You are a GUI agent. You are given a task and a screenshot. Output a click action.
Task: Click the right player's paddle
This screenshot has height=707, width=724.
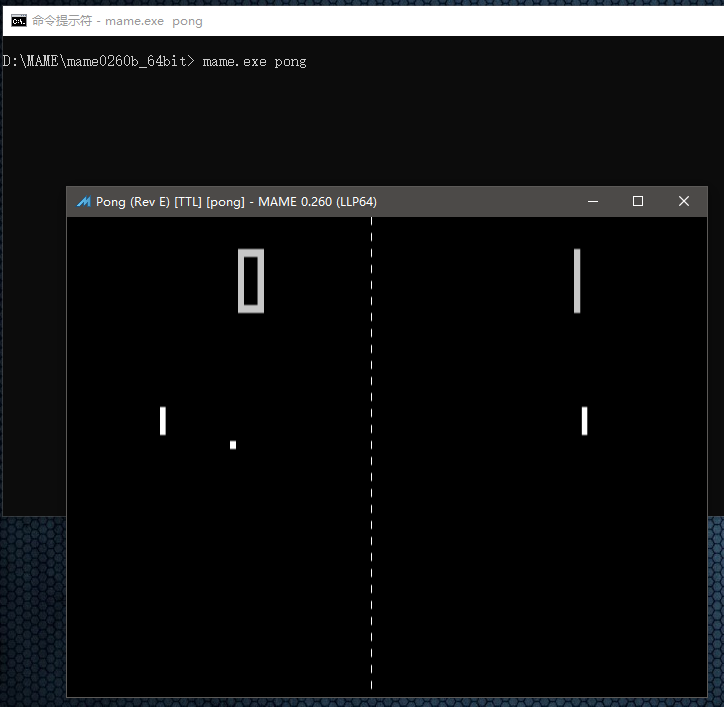(x=585, y=421)
